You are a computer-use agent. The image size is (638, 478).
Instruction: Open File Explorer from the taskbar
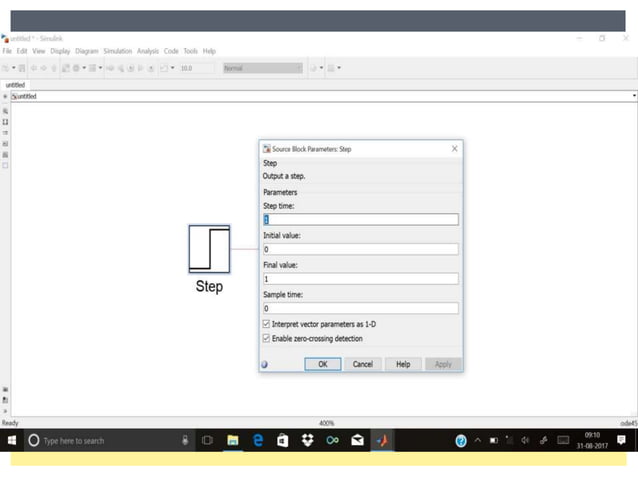[233, 441]
